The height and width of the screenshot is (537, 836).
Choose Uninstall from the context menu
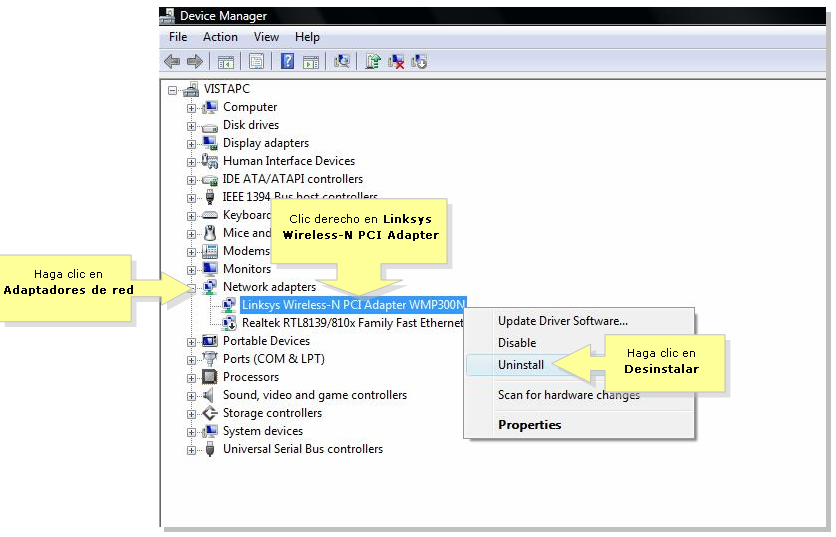click(x=580, y=365)
